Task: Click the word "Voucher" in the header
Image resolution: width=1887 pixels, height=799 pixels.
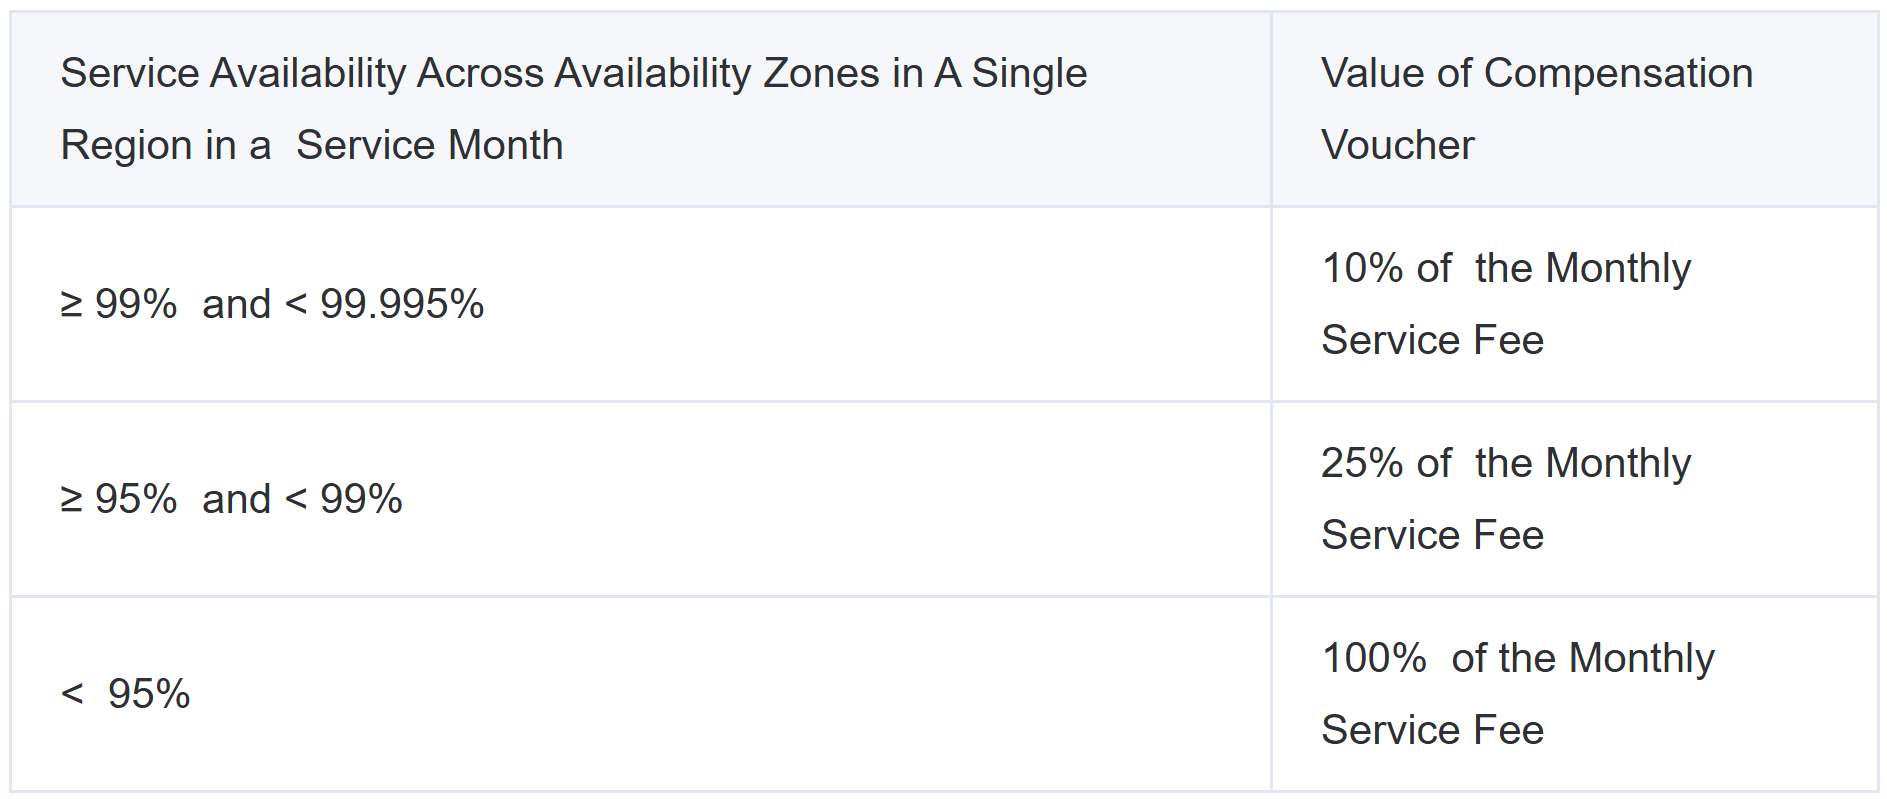Action: (x=1397, y=146)
